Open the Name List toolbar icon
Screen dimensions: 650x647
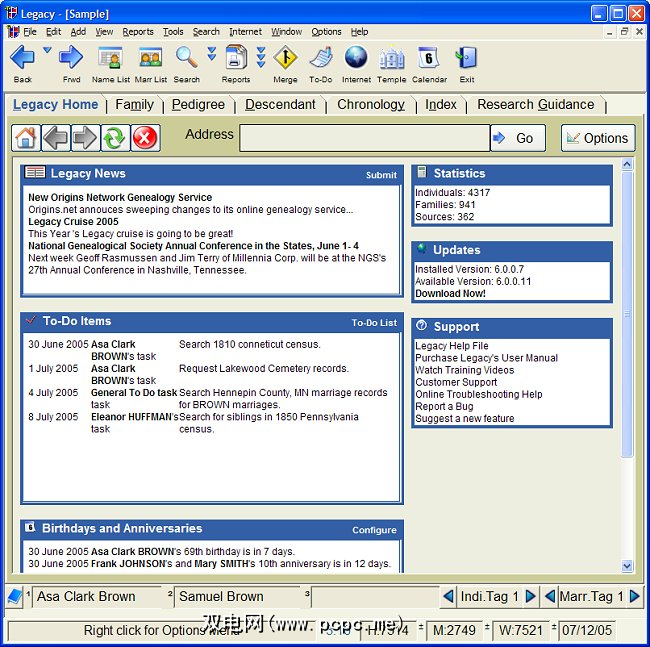pos(110,58)
